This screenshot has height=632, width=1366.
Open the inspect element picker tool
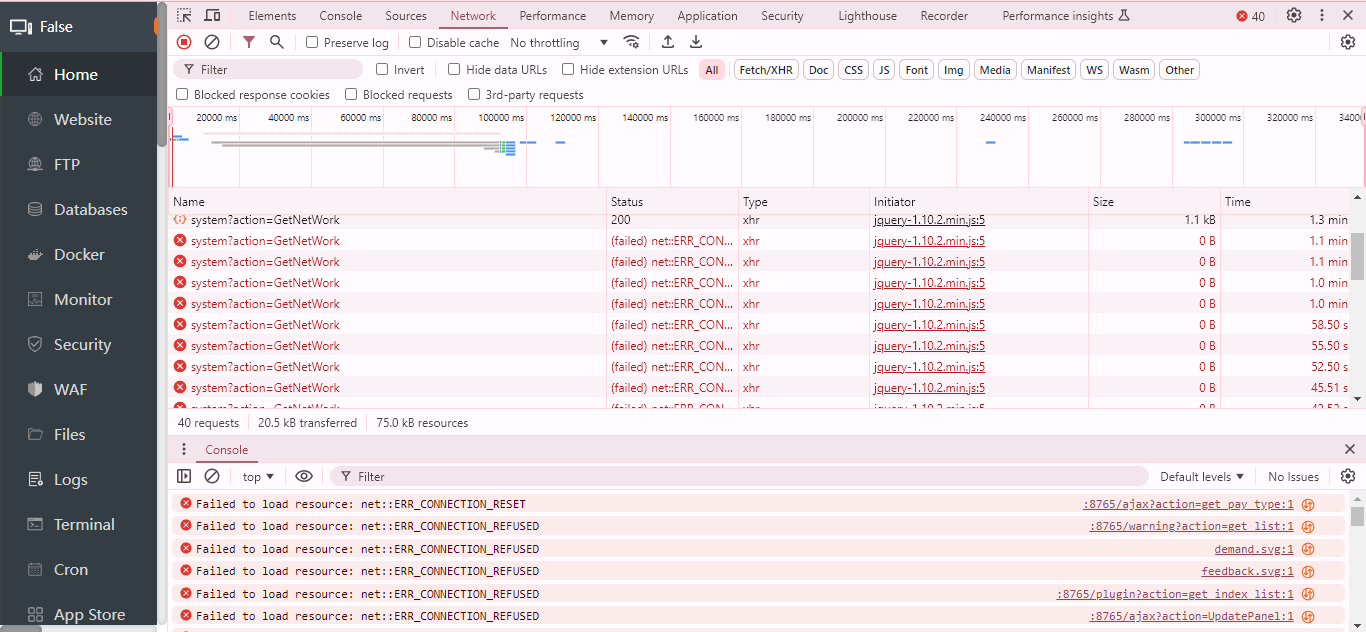click(x=184, y=16)
